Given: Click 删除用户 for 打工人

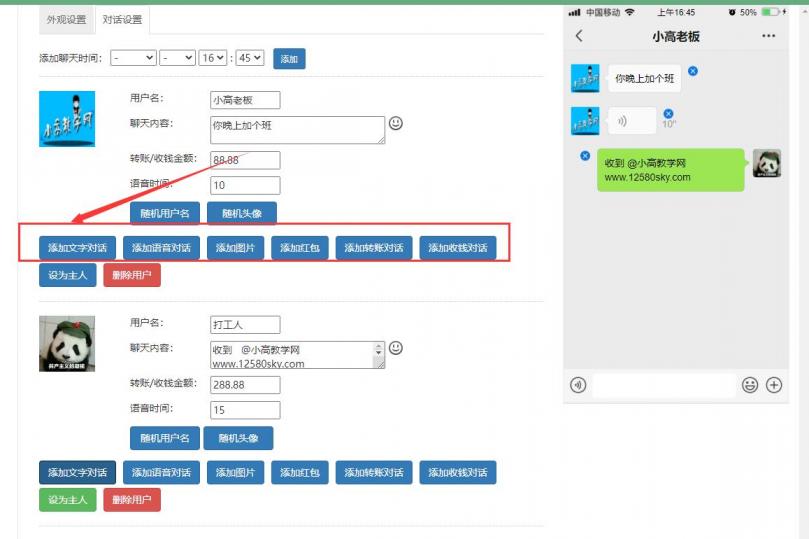Looking at the screenshot, I should (132, 500).
